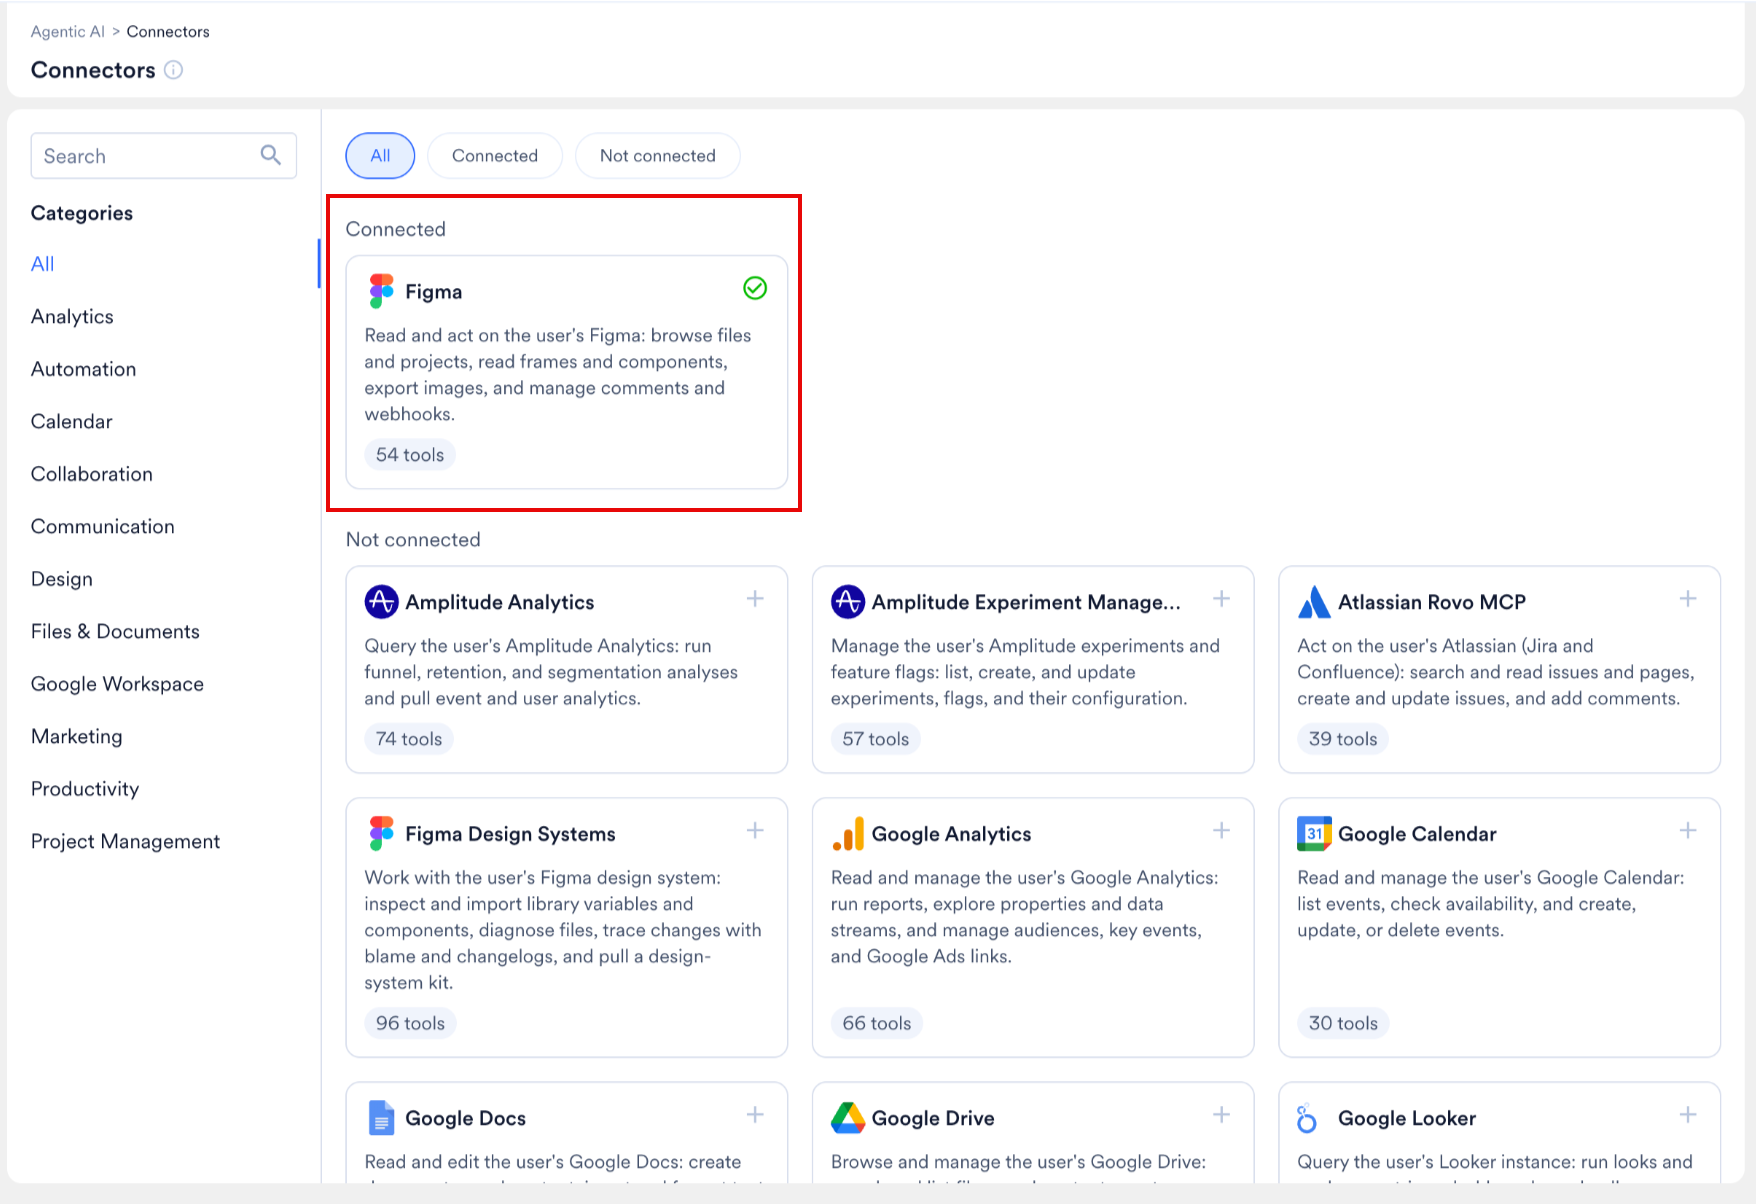
Task: Click the 74 tools badge on Amplitude Analytics
Action: (409, 739)
